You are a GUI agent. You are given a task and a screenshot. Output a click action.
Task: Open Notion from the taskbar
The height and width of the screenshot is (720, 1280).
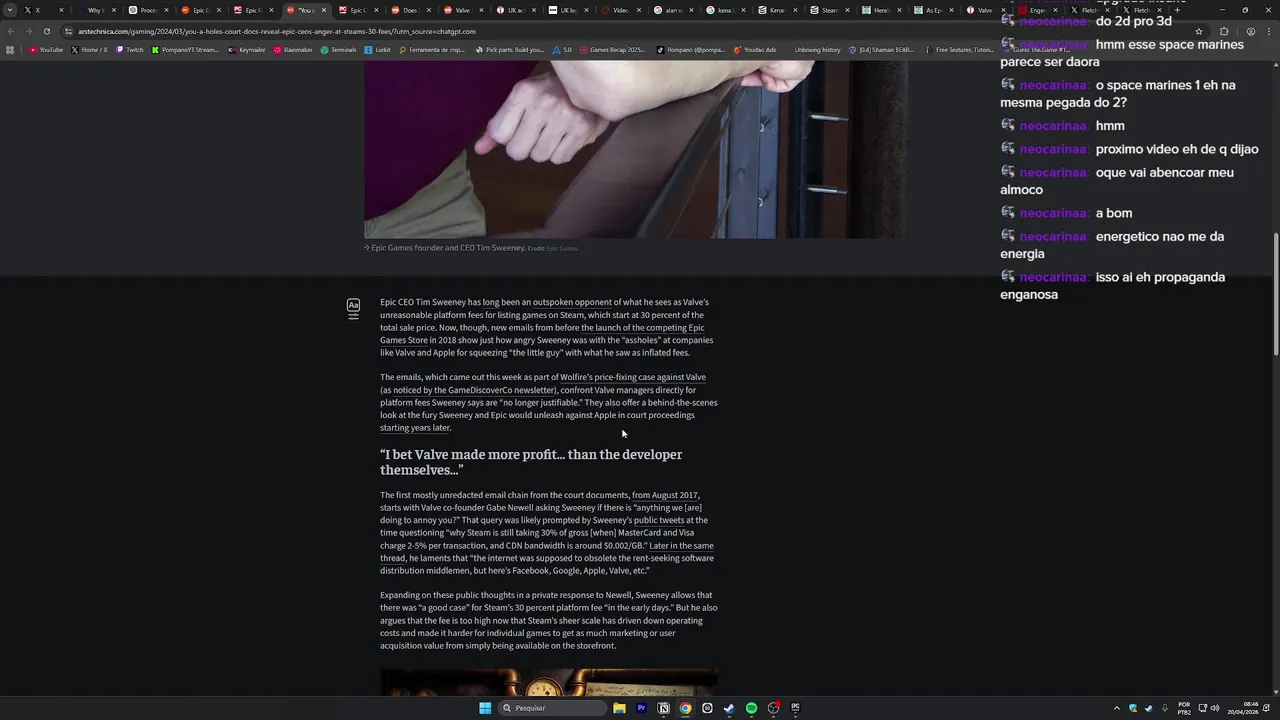(x=663, y=708)
